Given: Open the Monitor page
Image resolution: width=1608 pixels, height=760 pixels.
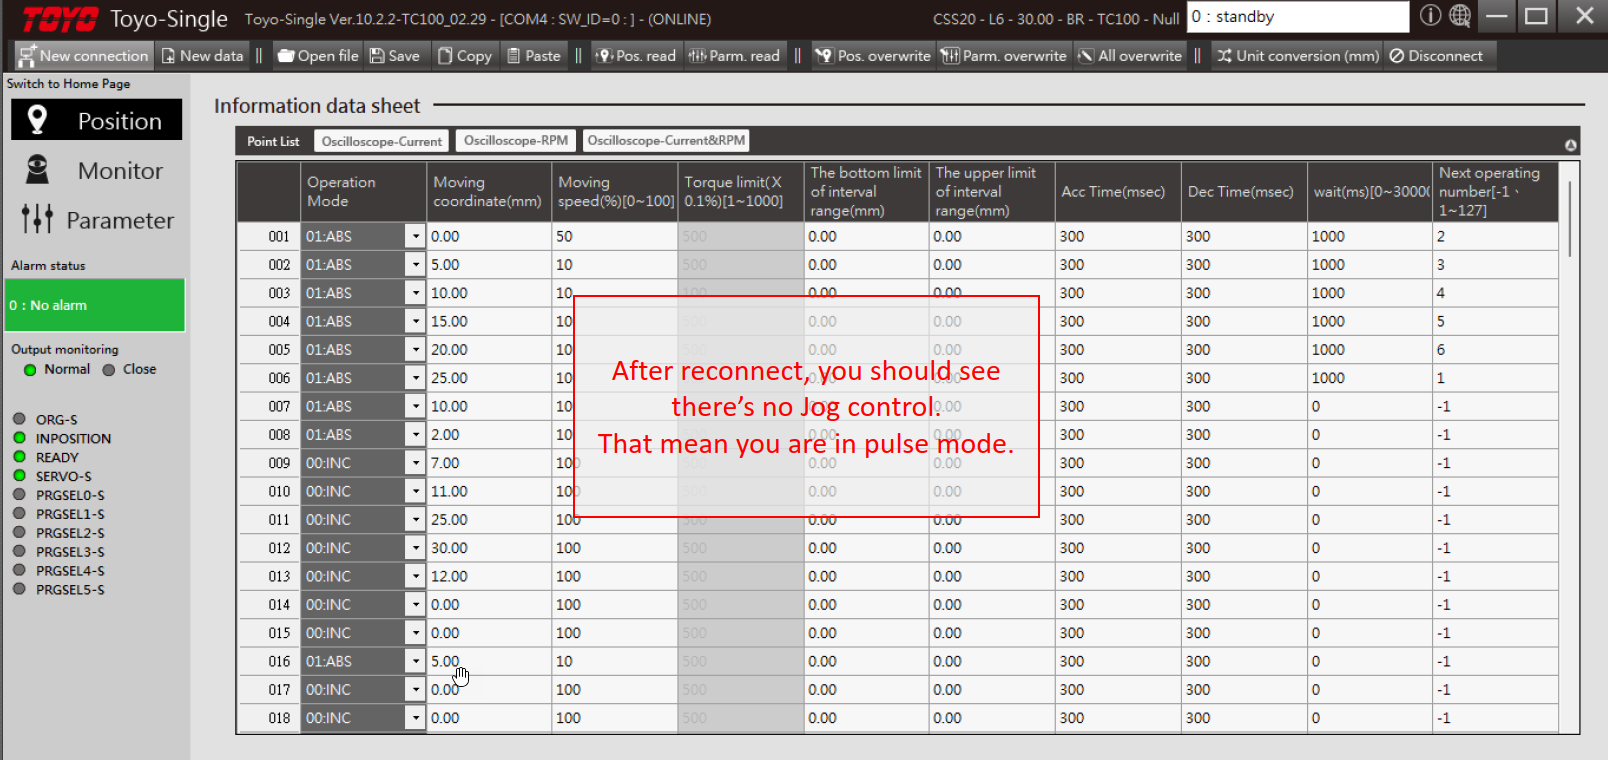Looking at the screenshot, I should 97,171.
